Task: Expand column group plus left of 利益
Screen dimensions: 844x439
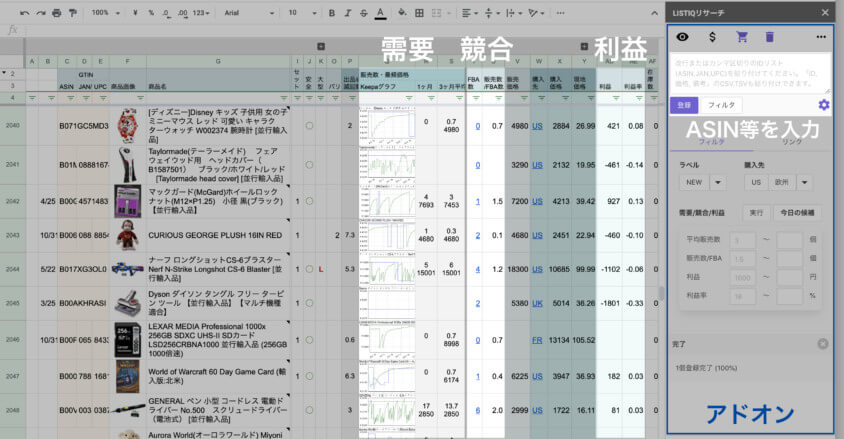Action: tap(584, 46)
